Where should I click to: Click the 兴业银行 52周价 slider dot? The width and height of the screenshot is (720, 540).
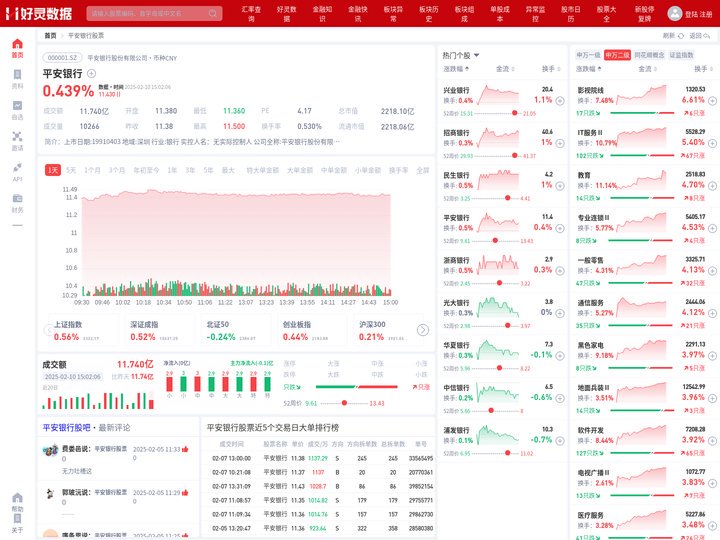click(x=515, y=113)
